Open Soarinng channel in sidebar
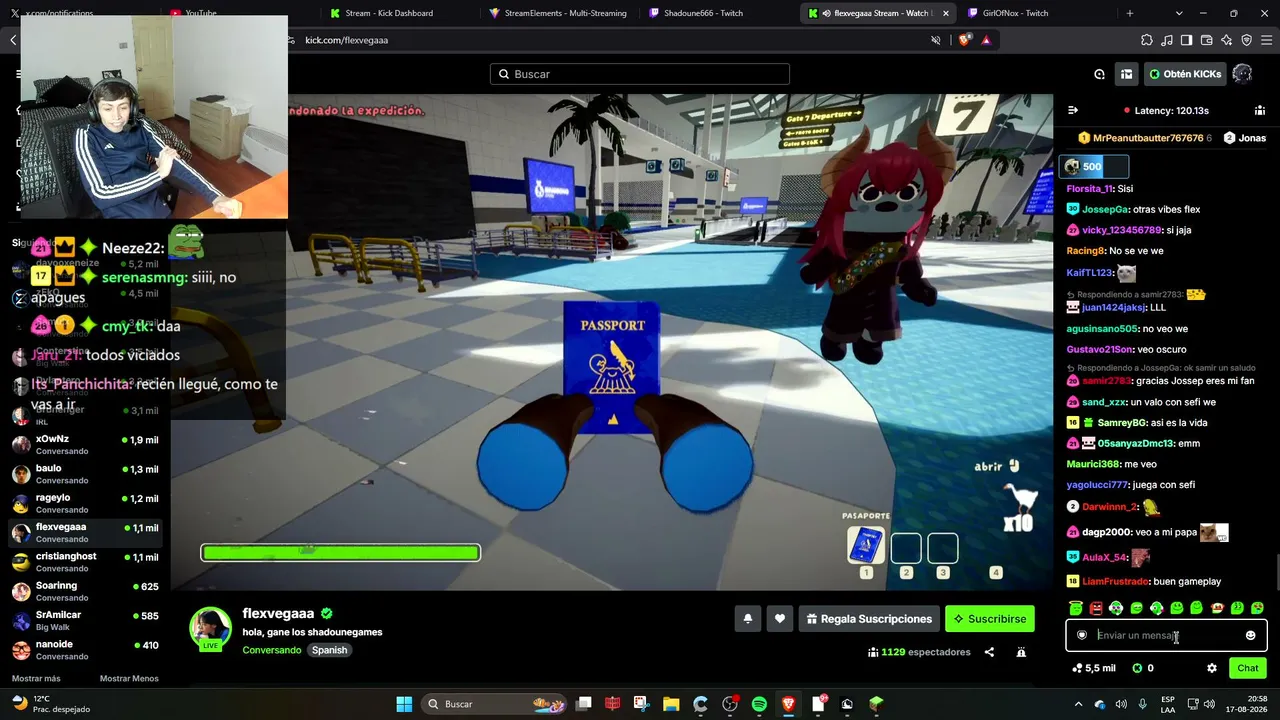This screenshot has width=1280, height=720. point(84,592)
